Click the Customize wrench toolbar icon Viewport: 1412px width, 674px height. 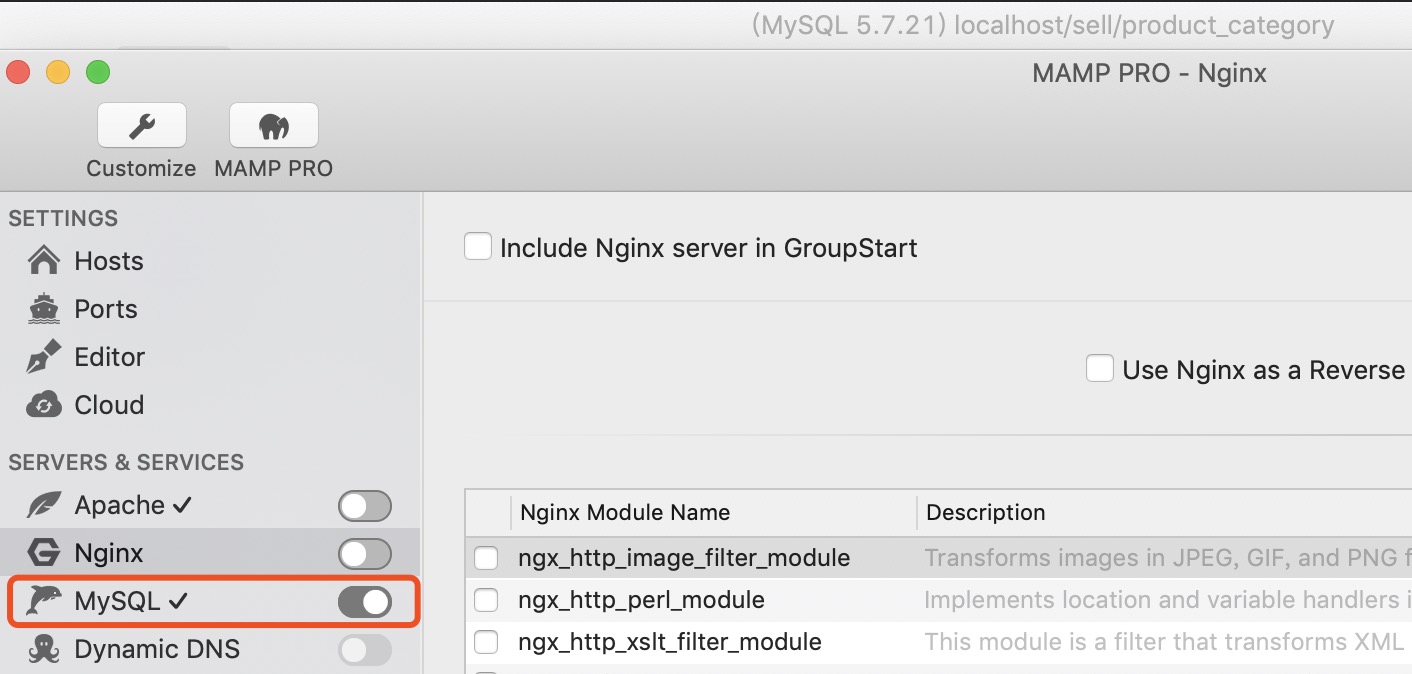(141, 126)
